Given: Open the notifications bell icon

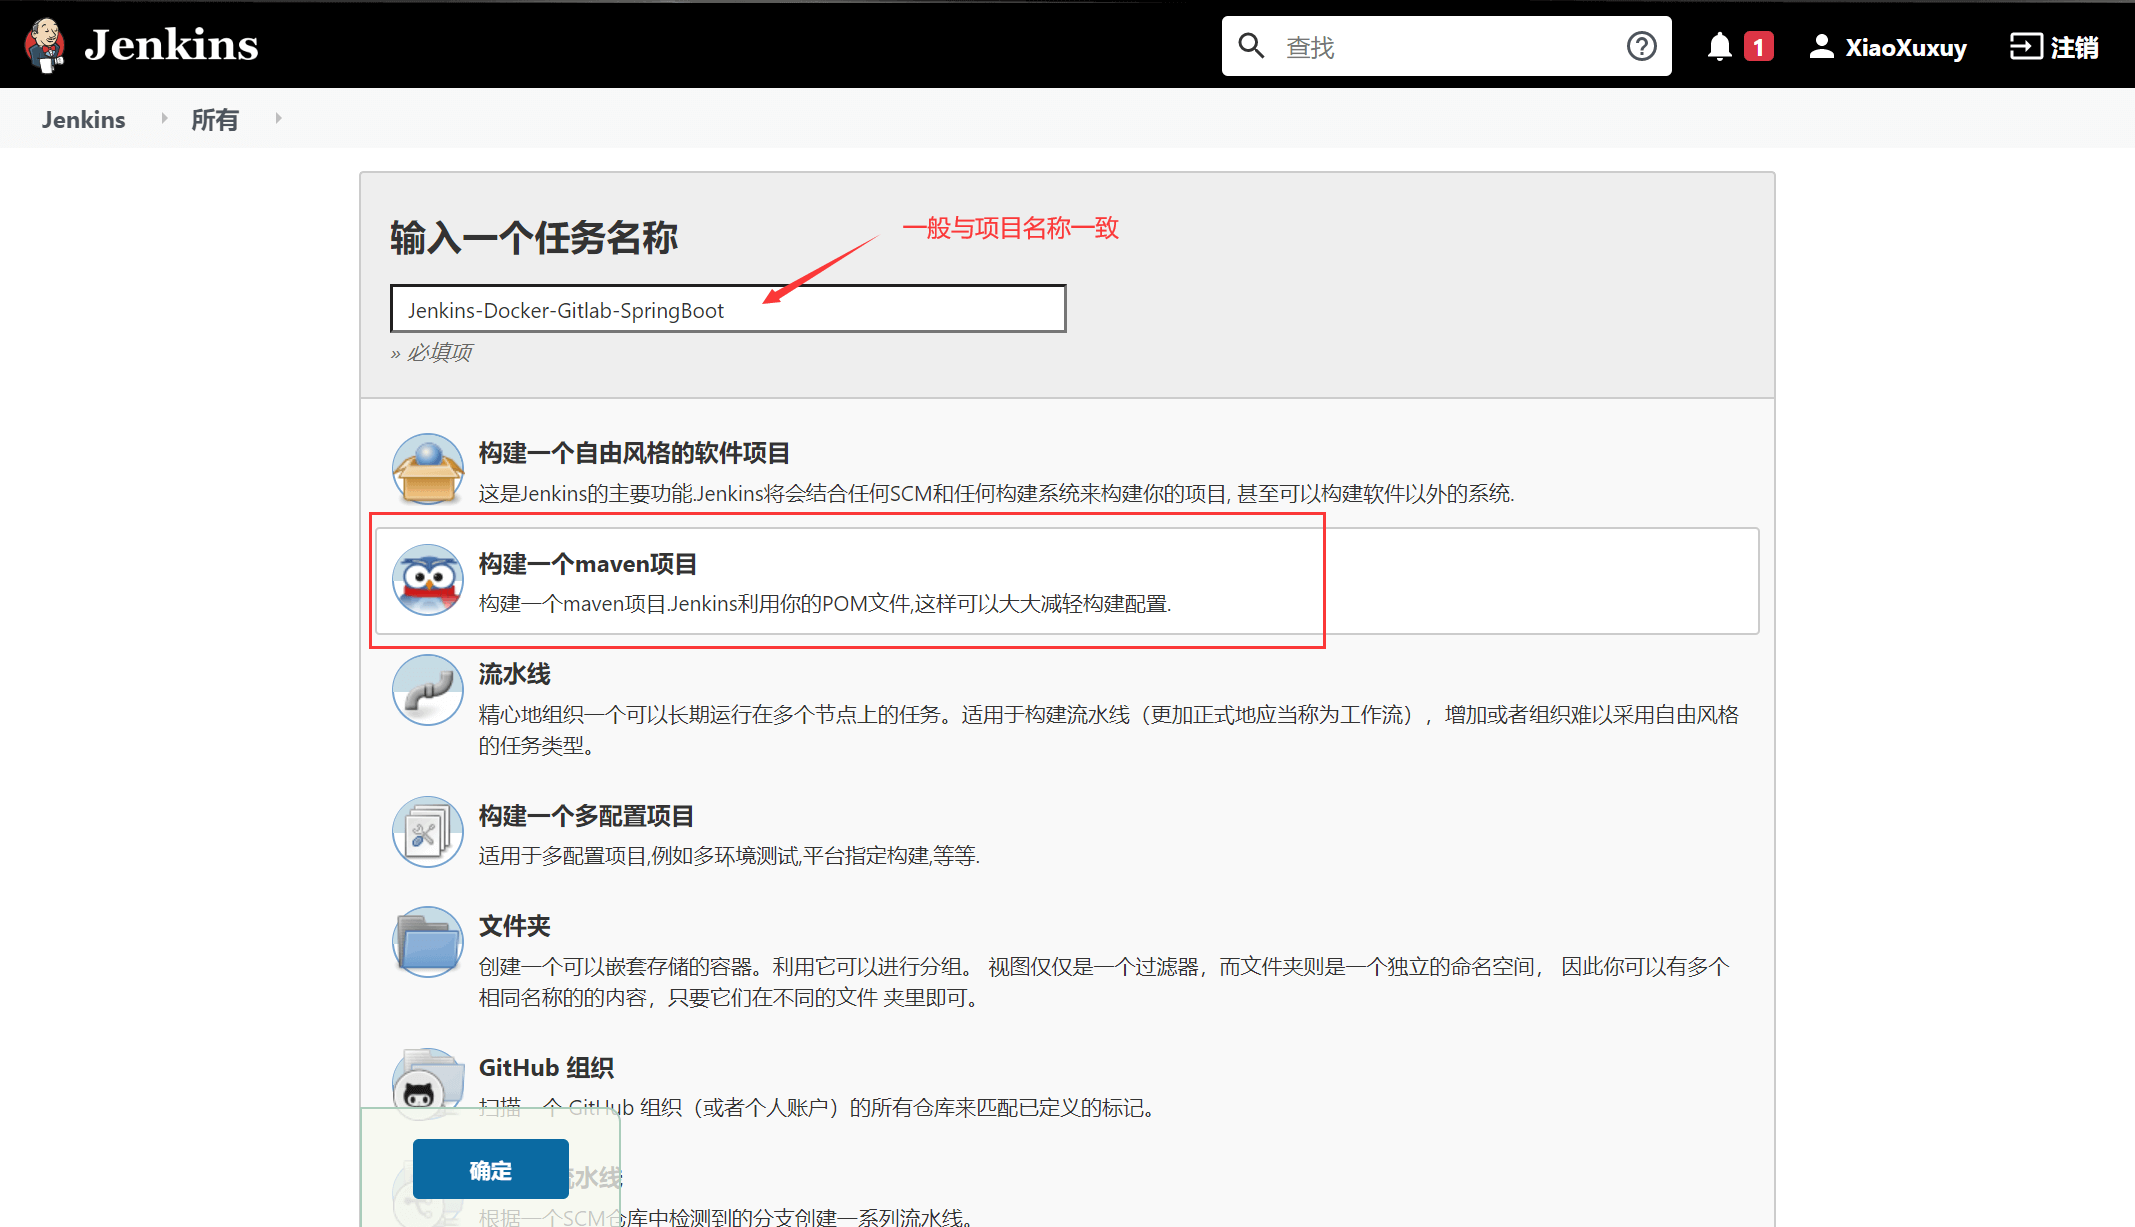Looking at the screenshot, I should [x=1719, y=47].
